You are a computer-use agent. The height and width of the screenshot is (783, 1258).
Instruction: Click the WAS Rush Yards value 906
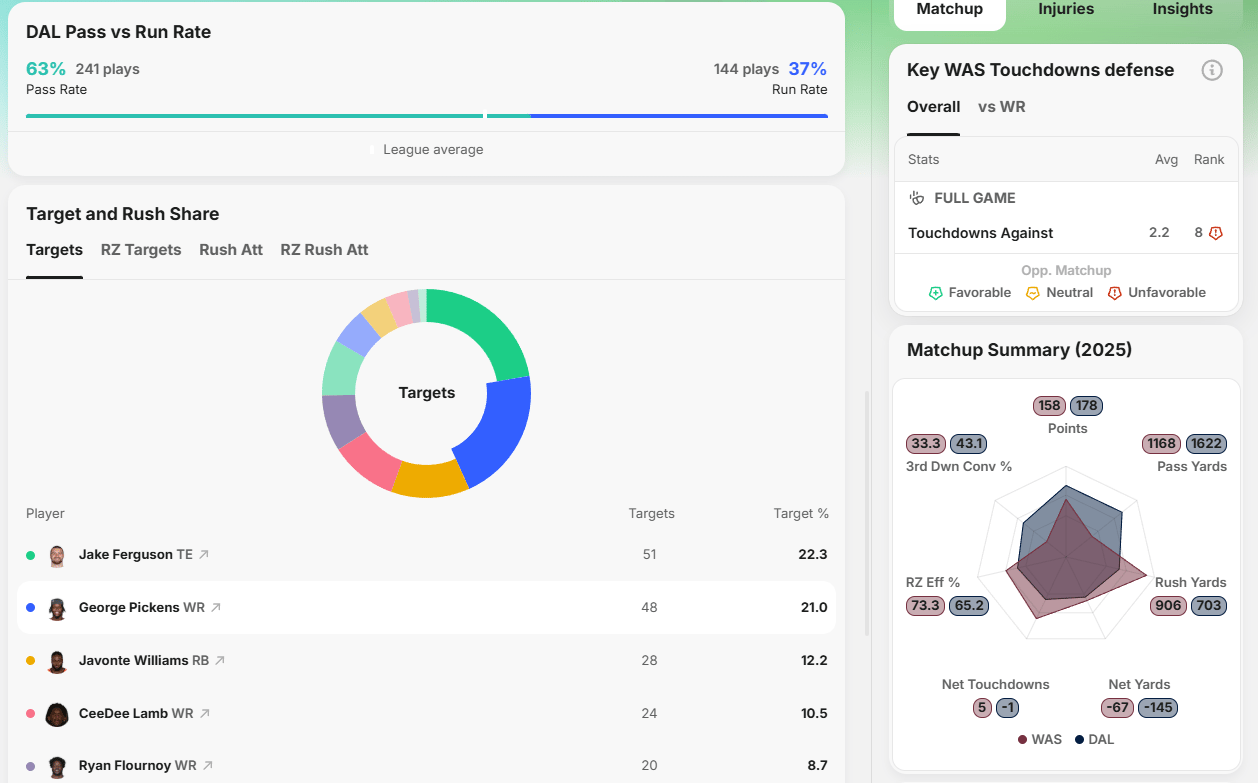tap(1168, 605)
